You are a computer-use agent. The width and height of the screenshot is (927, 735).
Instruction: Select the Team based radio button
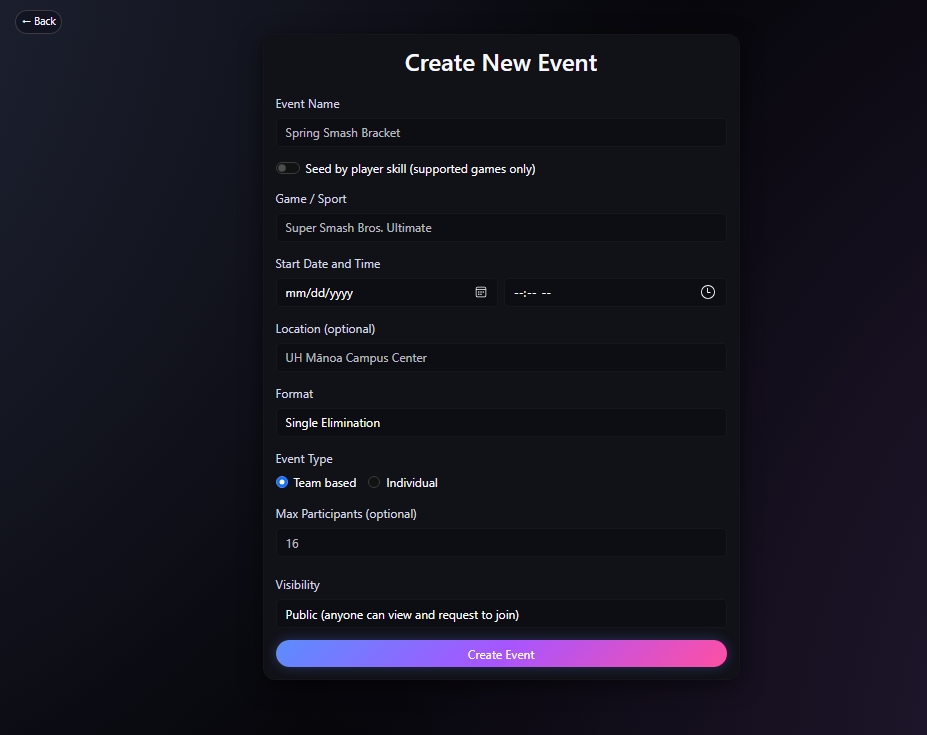[x=282, y=482]
